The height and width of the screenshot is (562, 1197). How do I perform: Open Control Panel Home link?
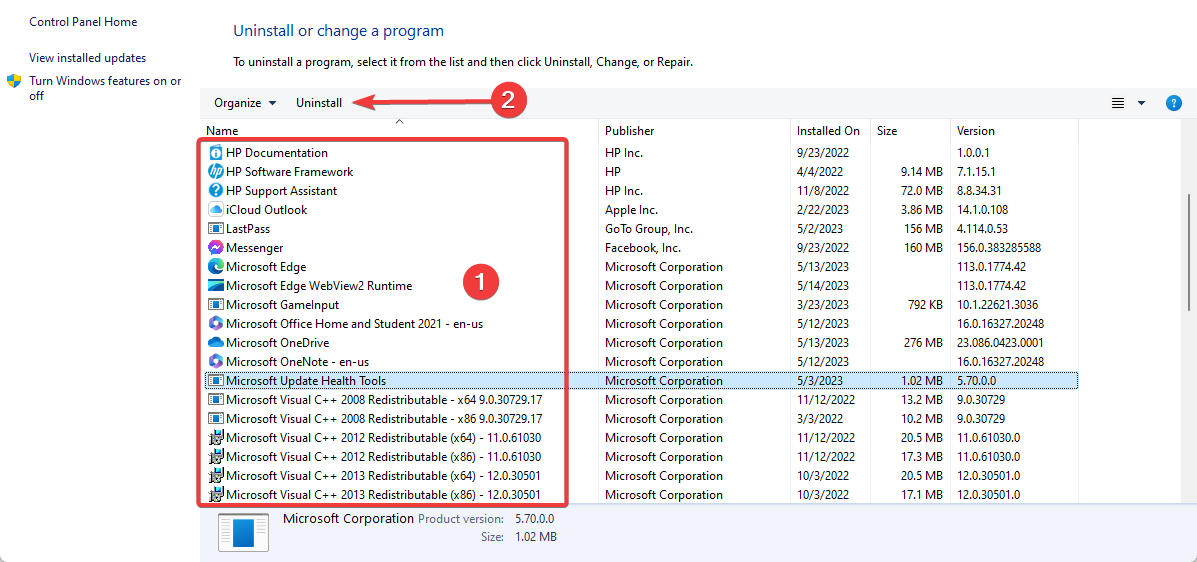tap(83, 22)
